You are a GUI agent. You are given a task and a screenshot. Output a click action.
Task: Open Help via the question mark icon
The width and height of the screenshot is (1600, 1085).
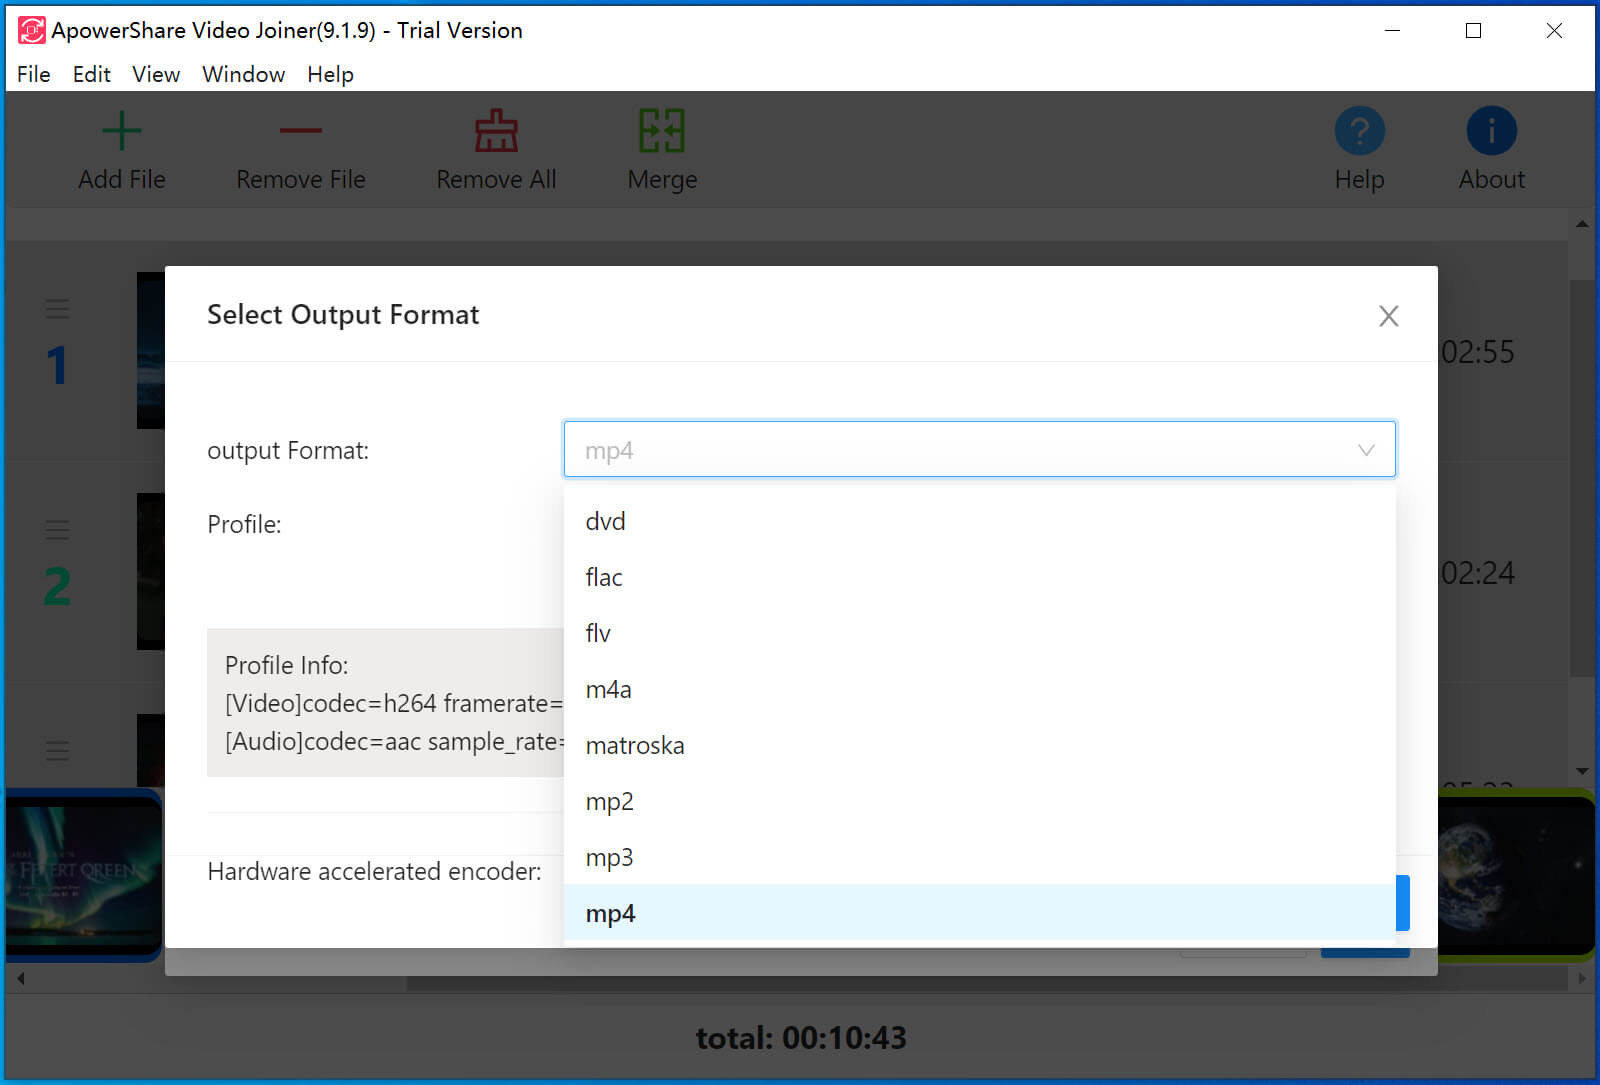point(1359,131)
